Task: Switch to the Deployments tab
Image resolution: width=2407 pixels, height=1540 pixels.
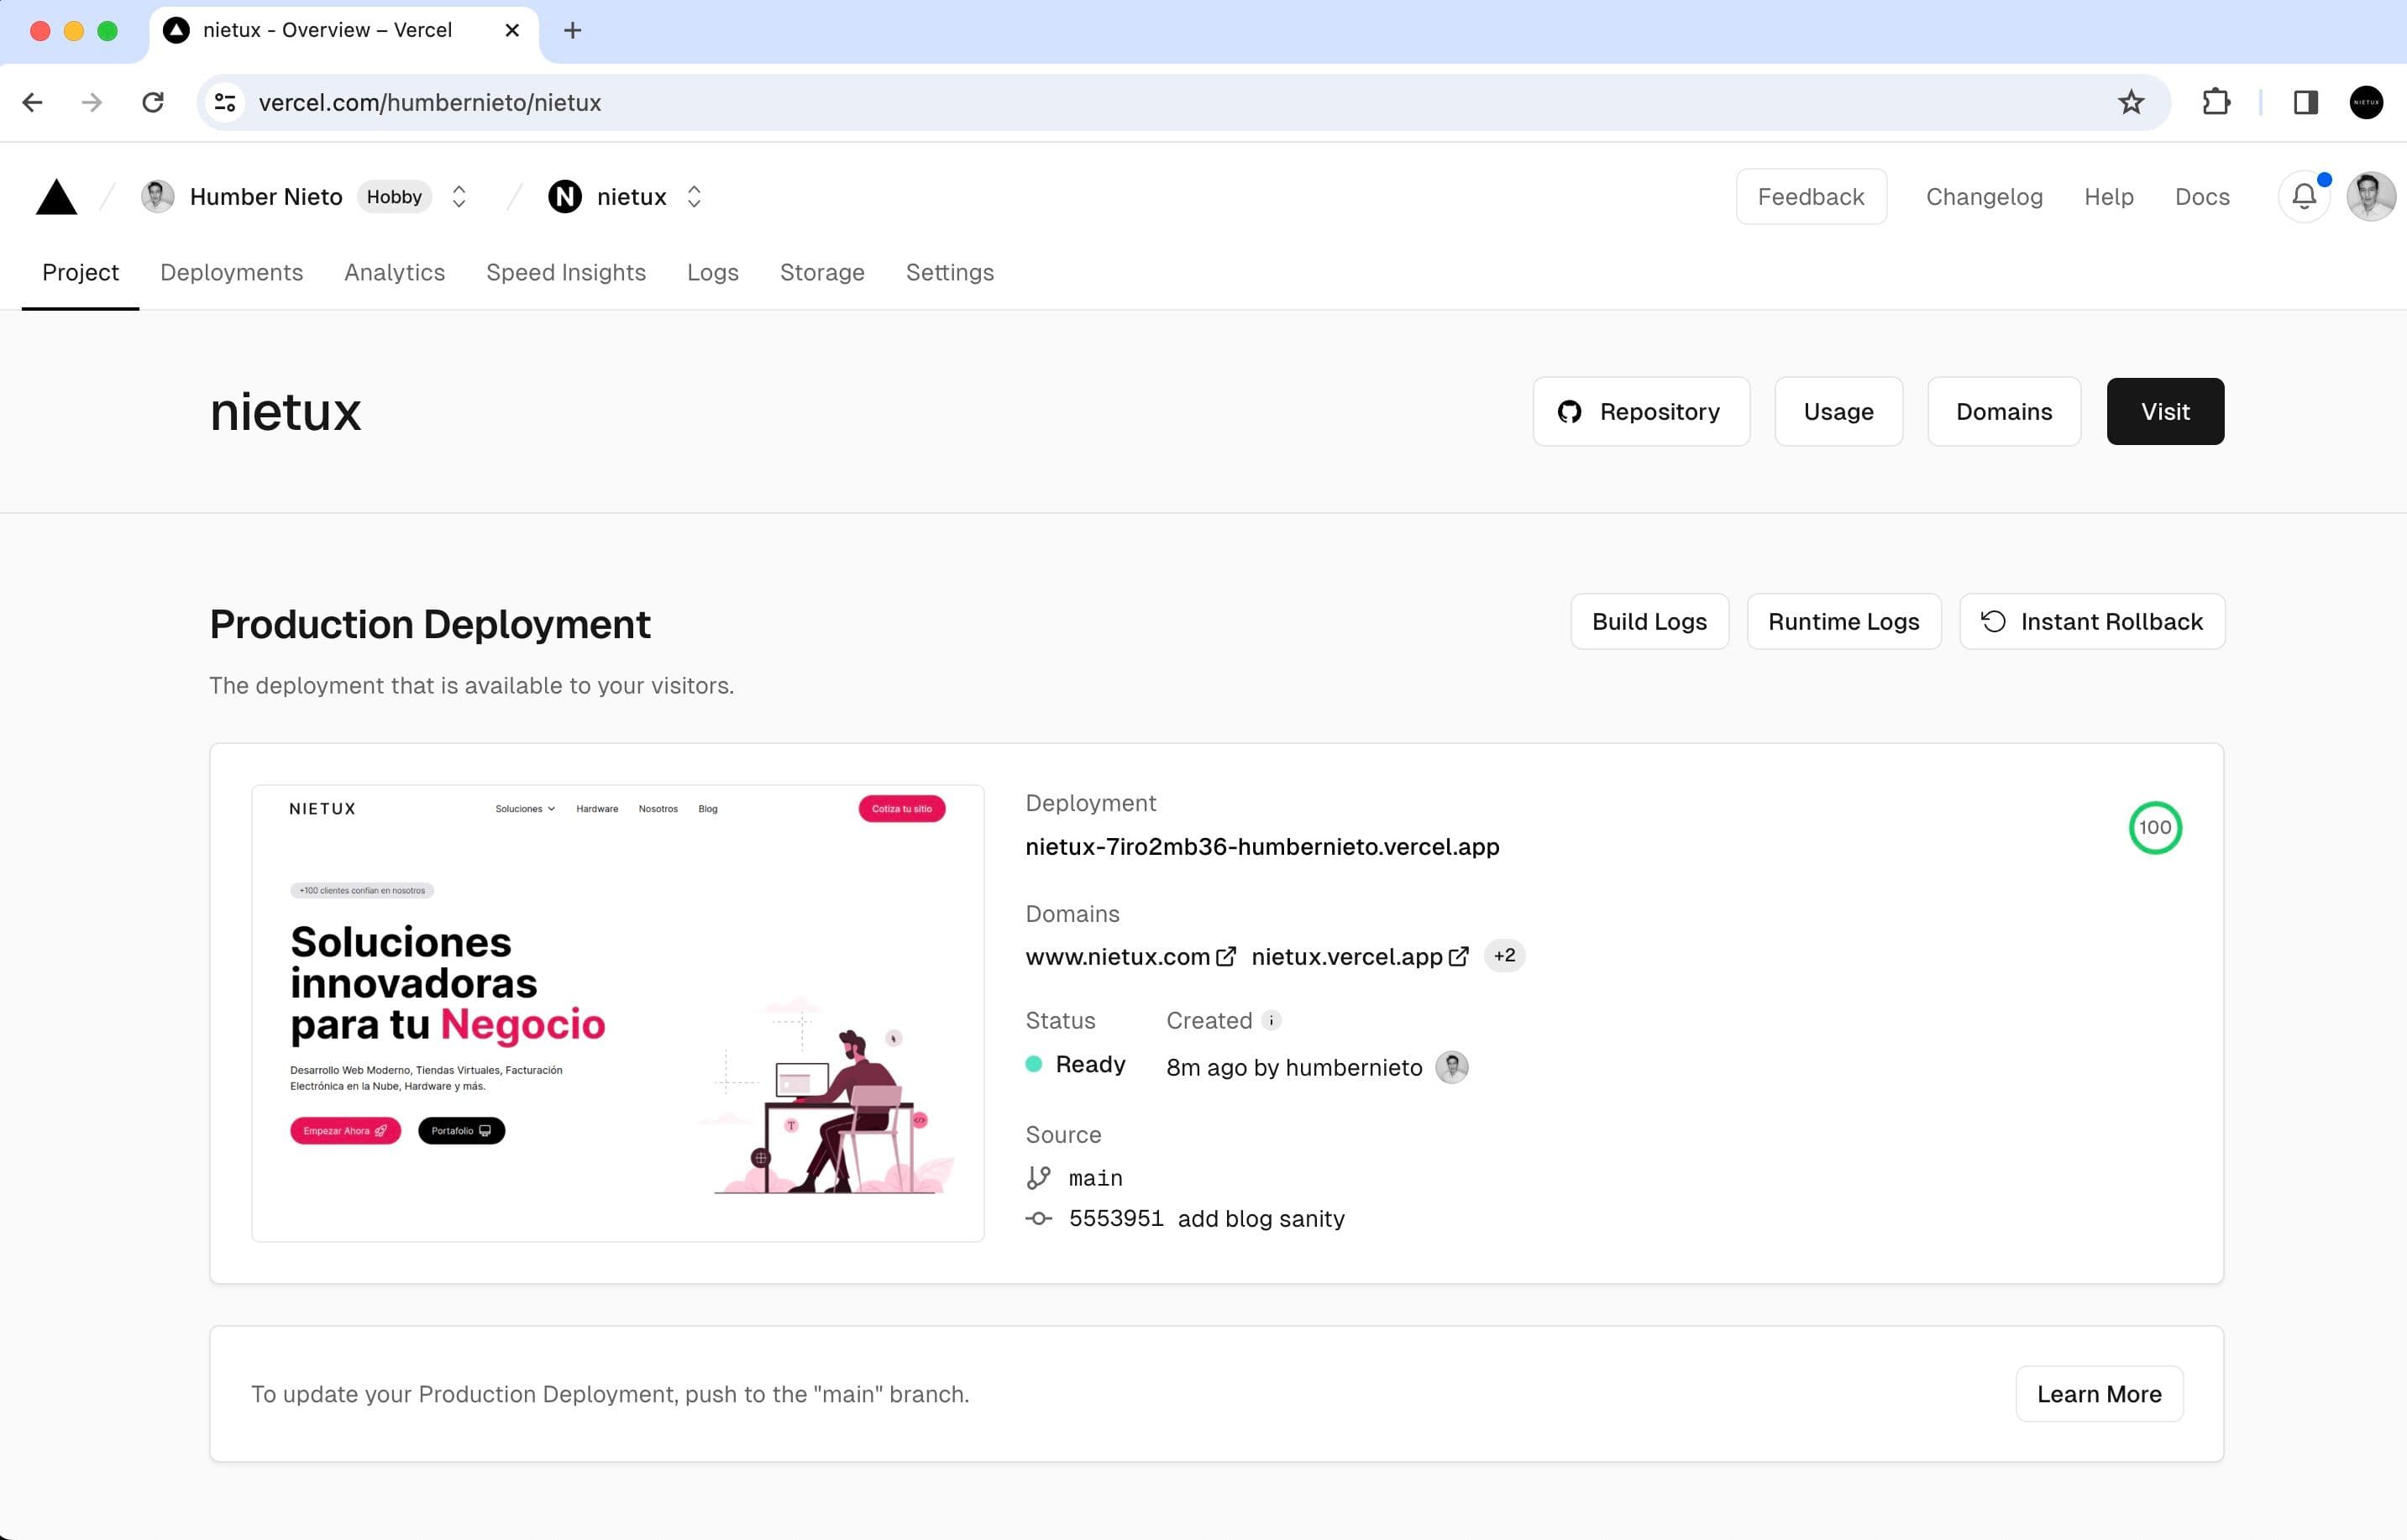Action: [231, 272]
